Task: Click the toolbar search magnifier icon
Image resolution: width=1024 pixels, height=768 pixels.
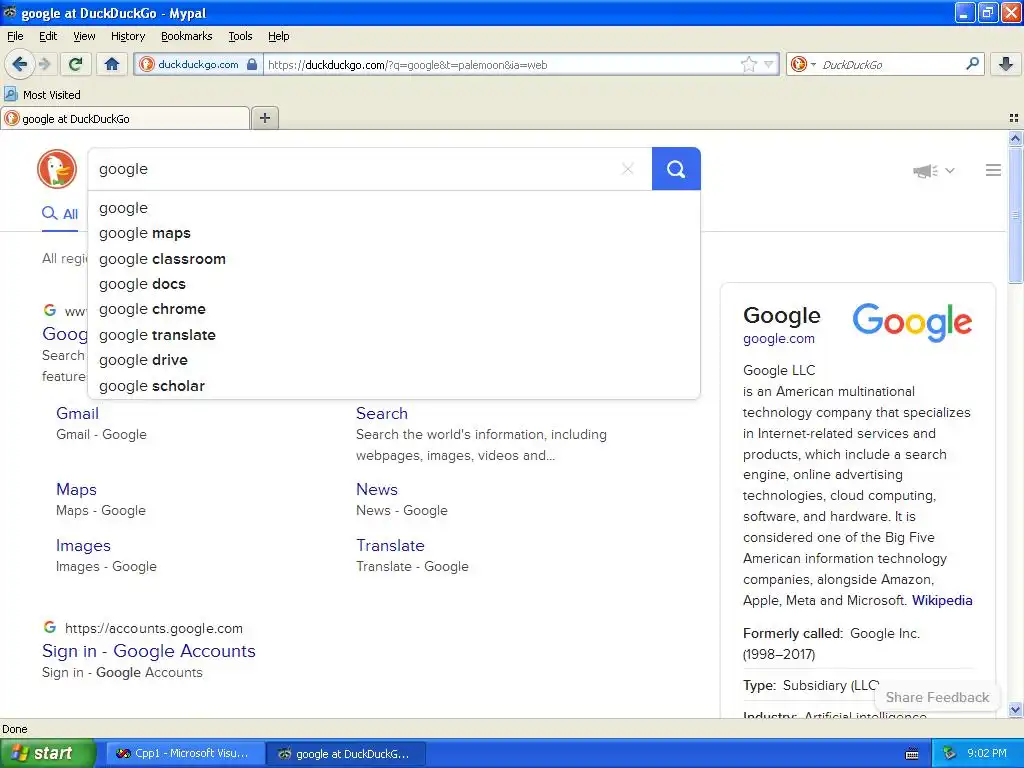Action: 972,63
